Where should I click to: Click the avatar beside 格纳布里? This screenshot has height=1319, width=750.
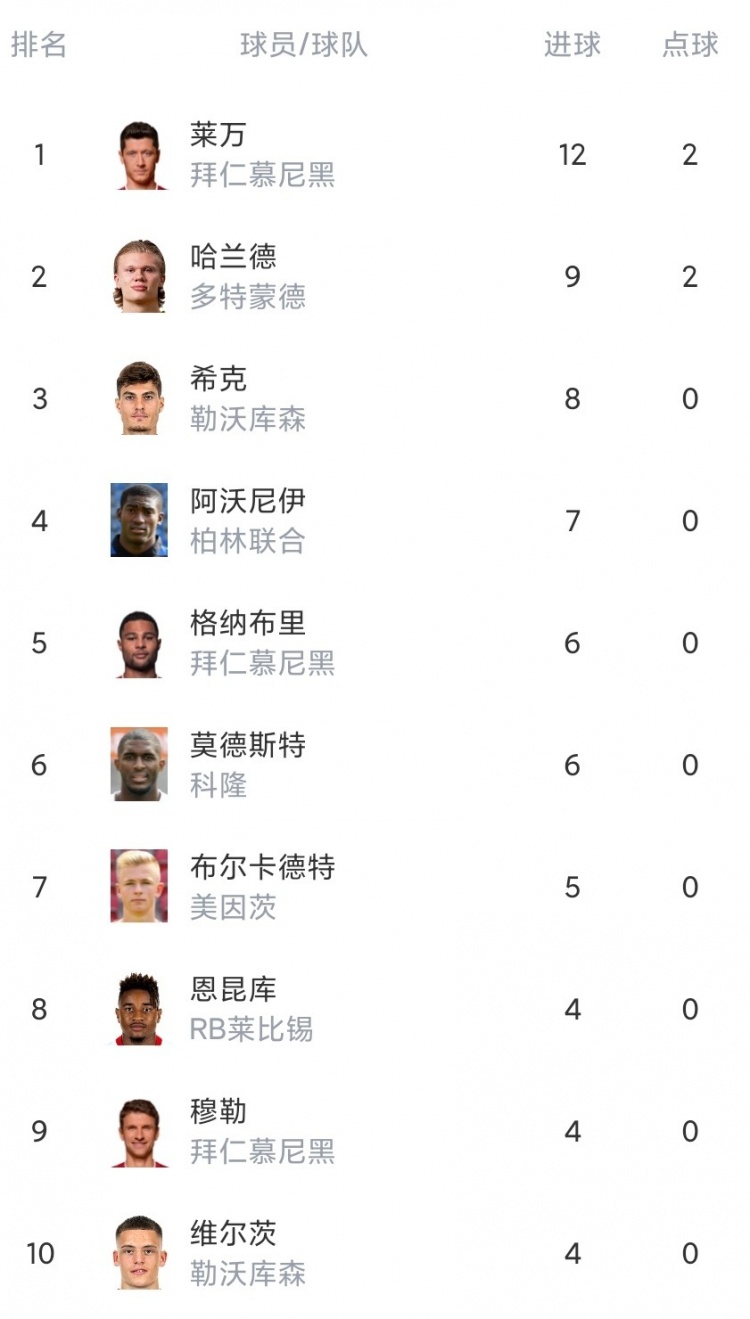pos(139,643)
